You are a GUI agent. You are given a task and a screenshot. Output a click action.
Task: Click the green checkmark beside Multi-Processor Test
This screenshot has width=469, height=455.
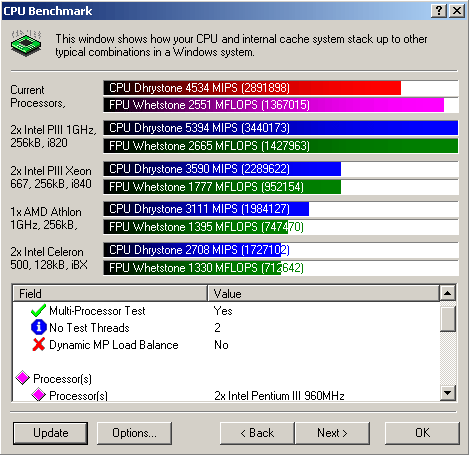38,310
